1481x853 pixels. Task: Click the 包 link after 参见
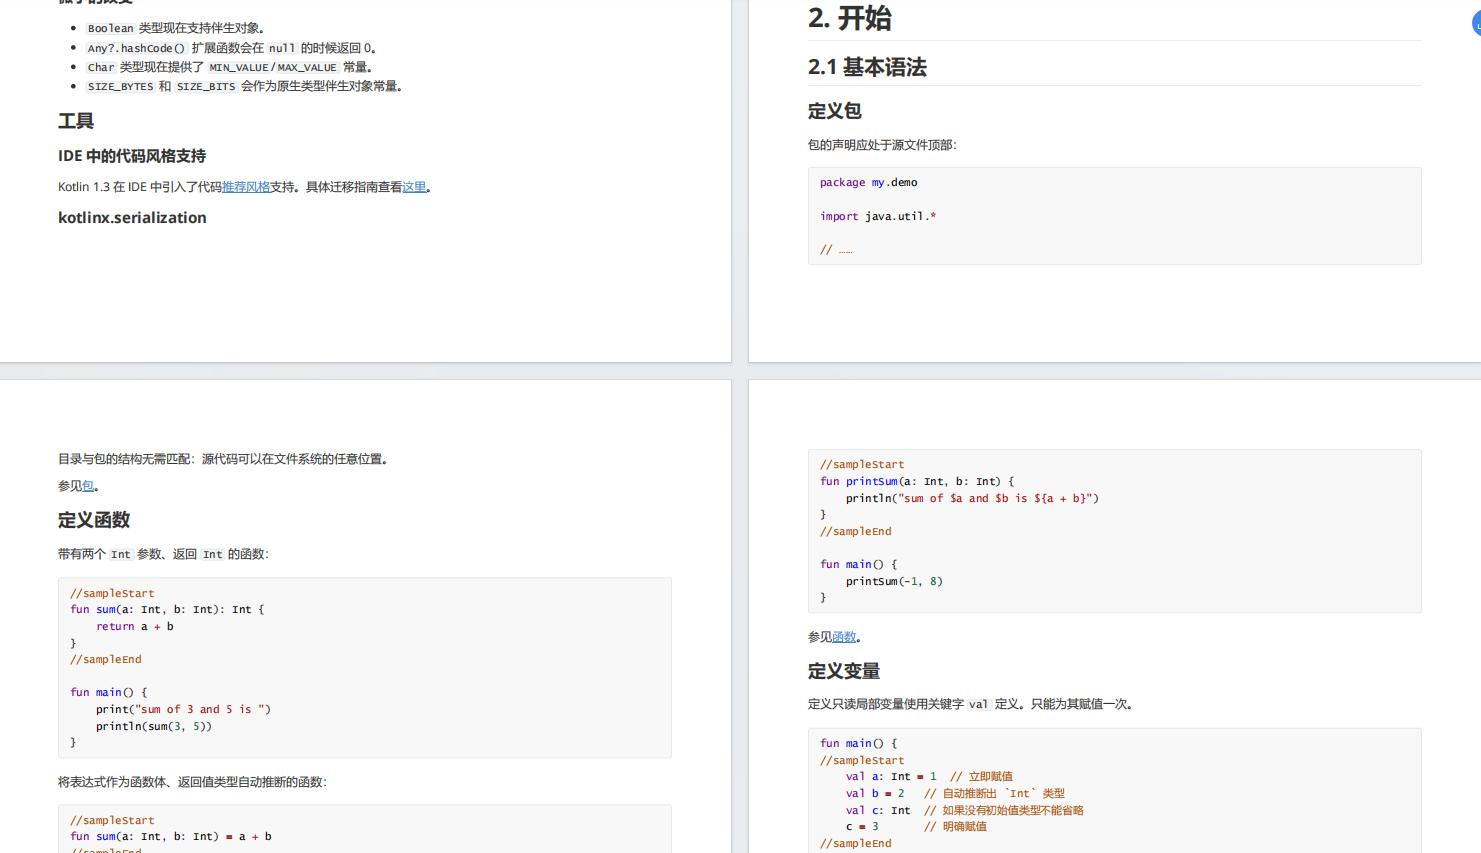[88, 485]
